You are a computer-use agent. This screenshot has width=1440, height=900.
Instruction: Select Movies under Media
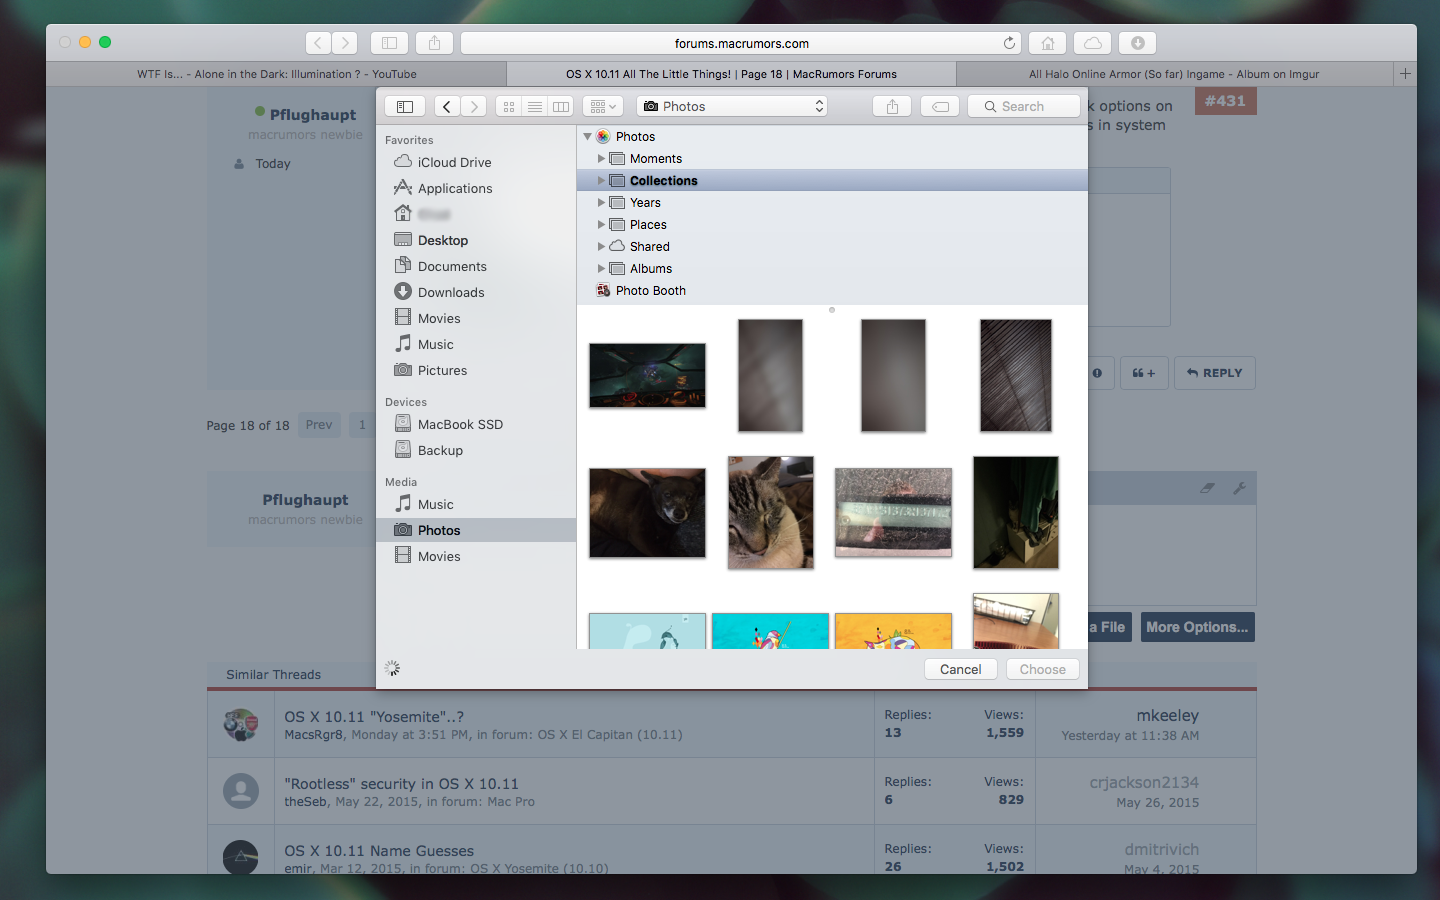click(x=476, y=556)
